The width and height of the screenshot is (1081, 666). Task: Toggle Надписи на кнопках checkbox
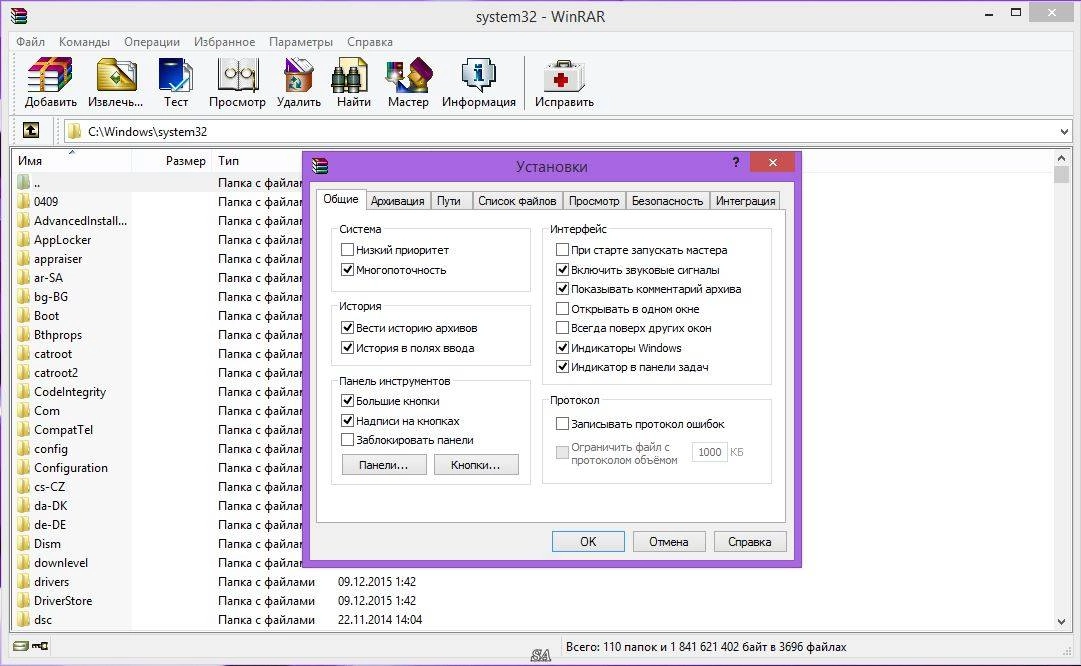tap(347, 421)
